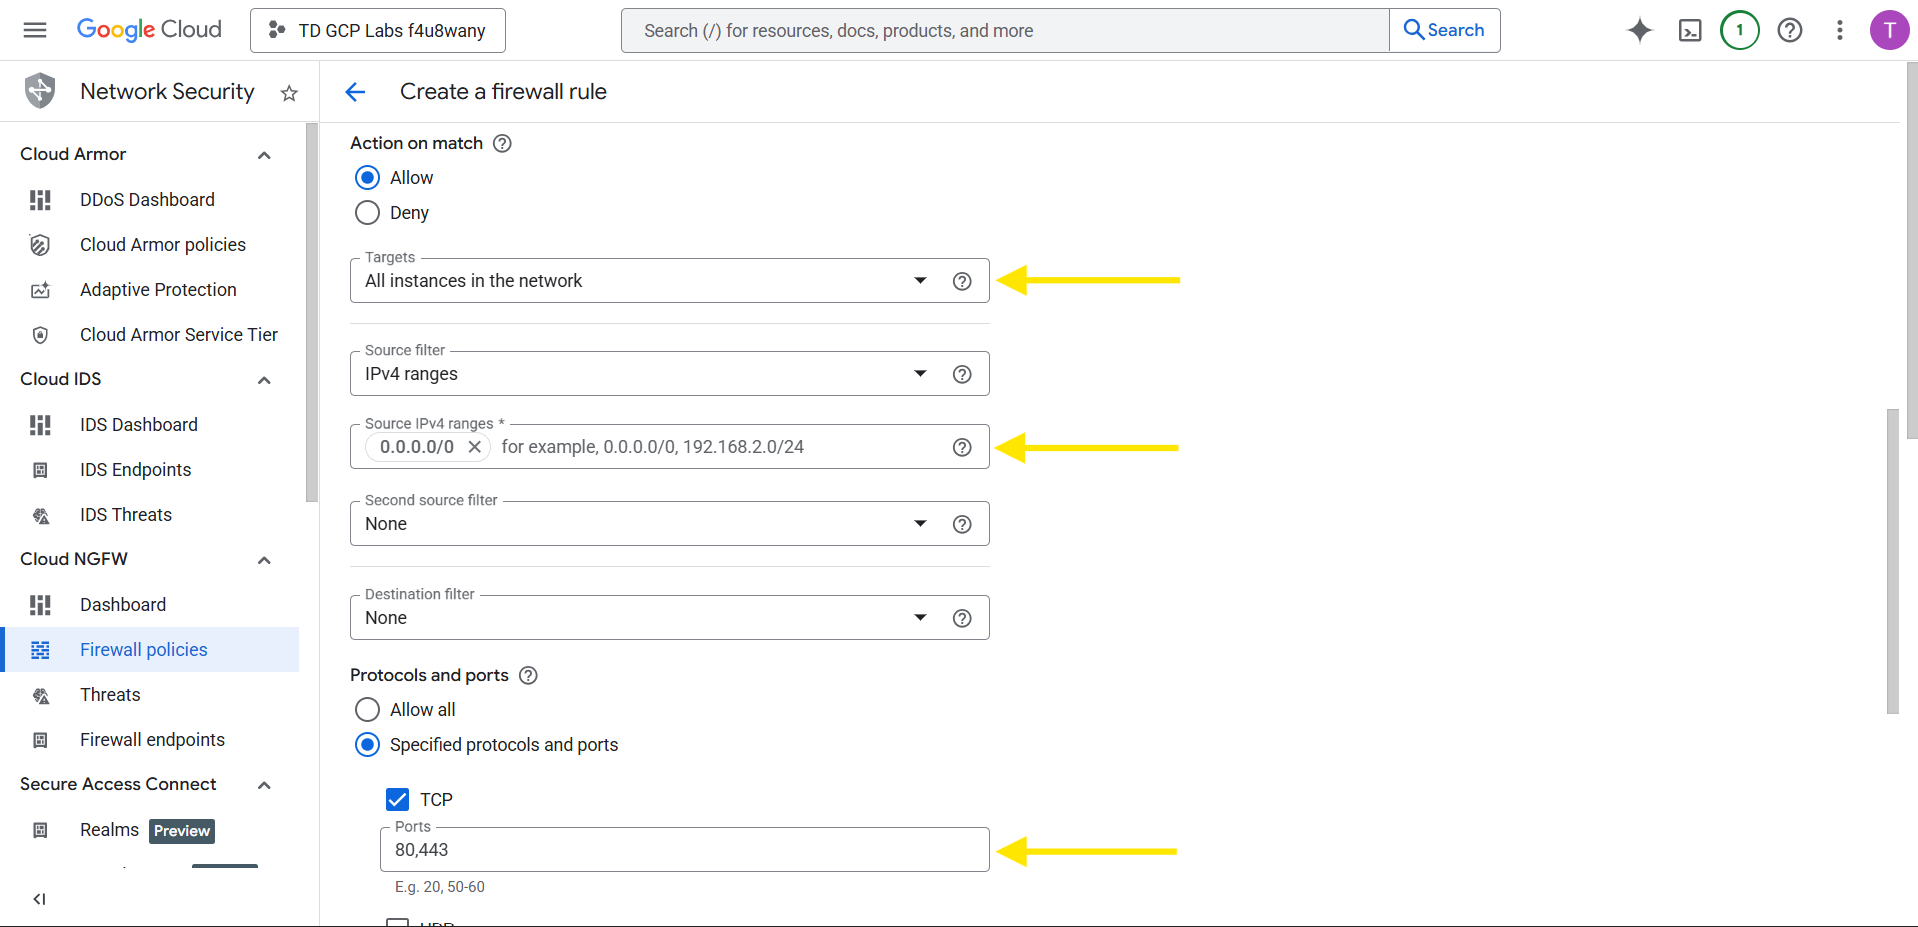This screenshot has width=1918, height=927.
Task: Choose the Allow all protocols option
Action: [368, 710]
